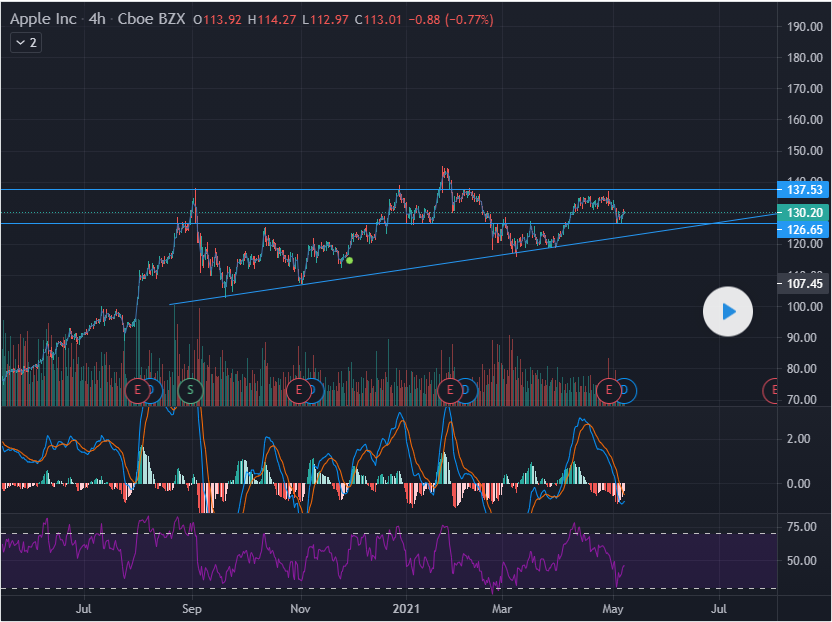Viewport: 832px width, 622px height.
Task: Click the Cboe BZX exchange label
Action: 150,19
